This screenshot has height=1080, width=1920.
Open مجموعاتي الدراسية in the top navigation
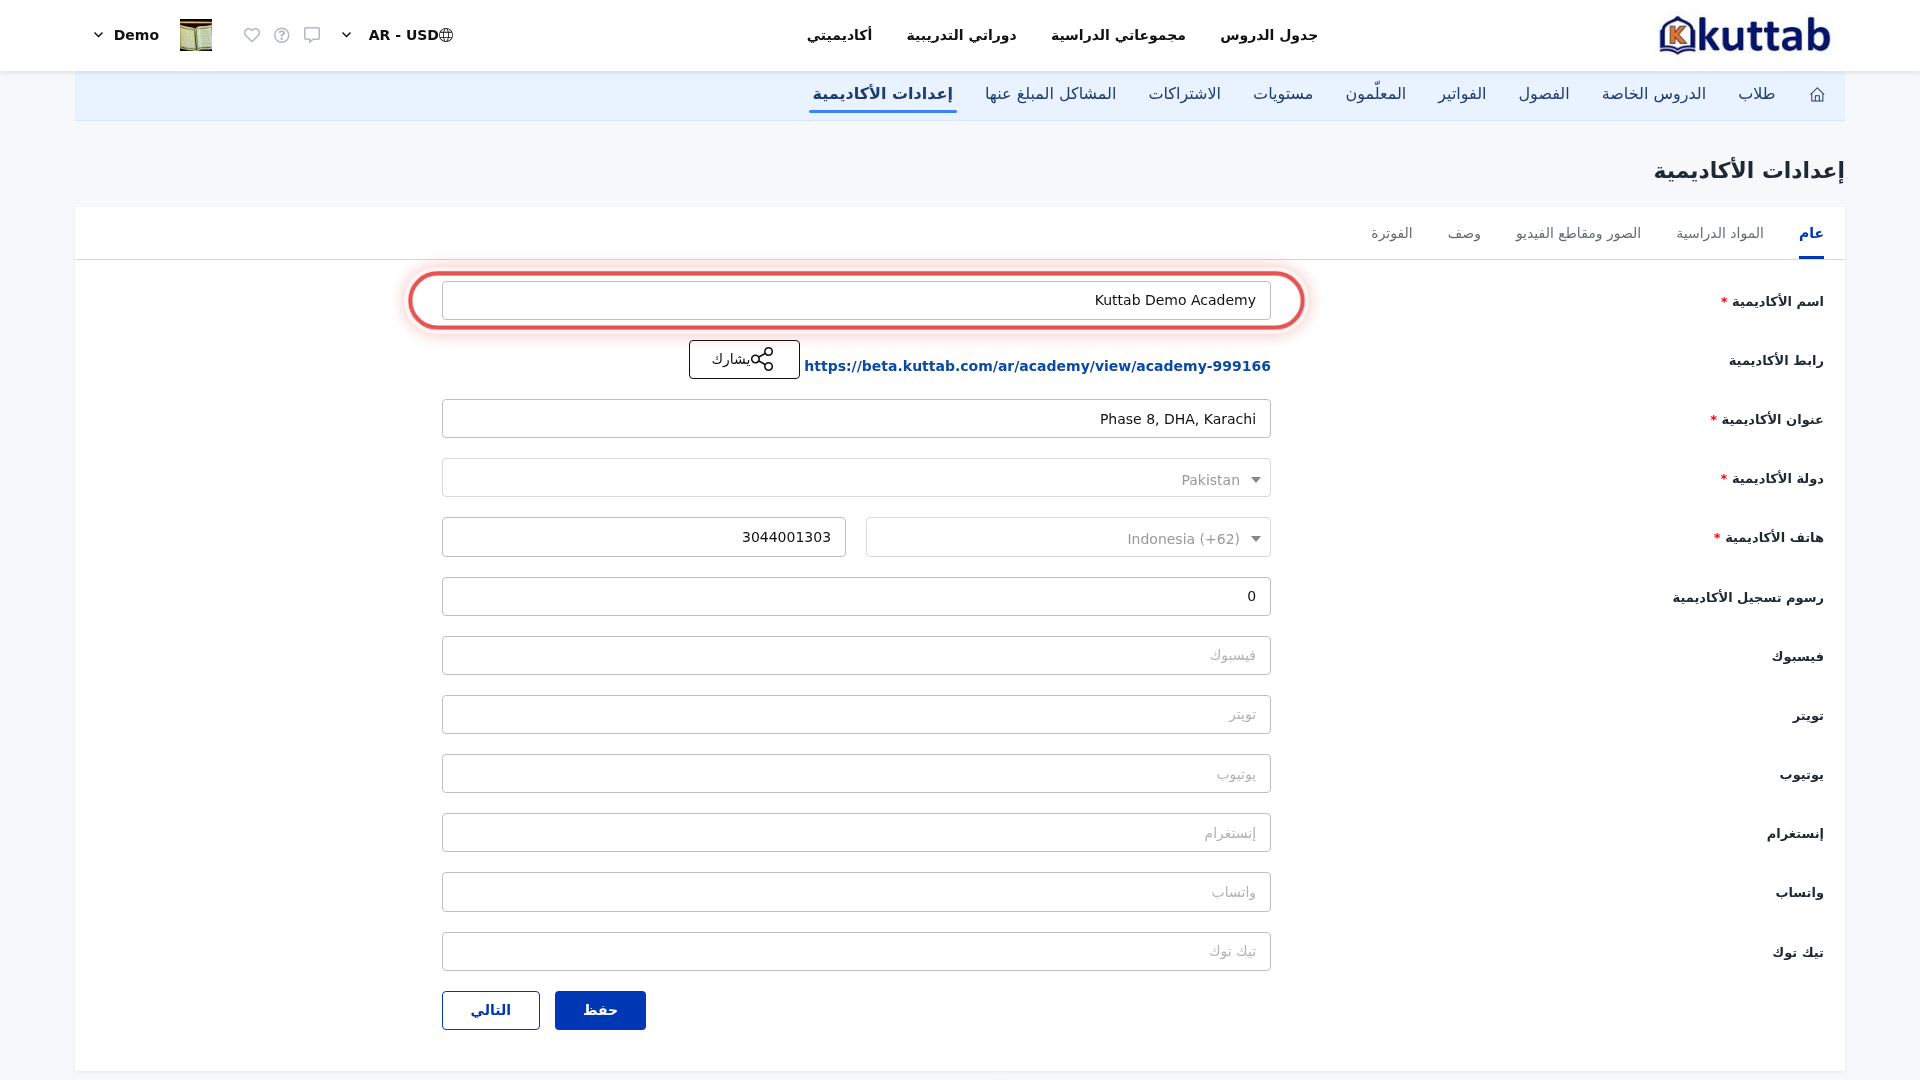[x=1118, y=35]
